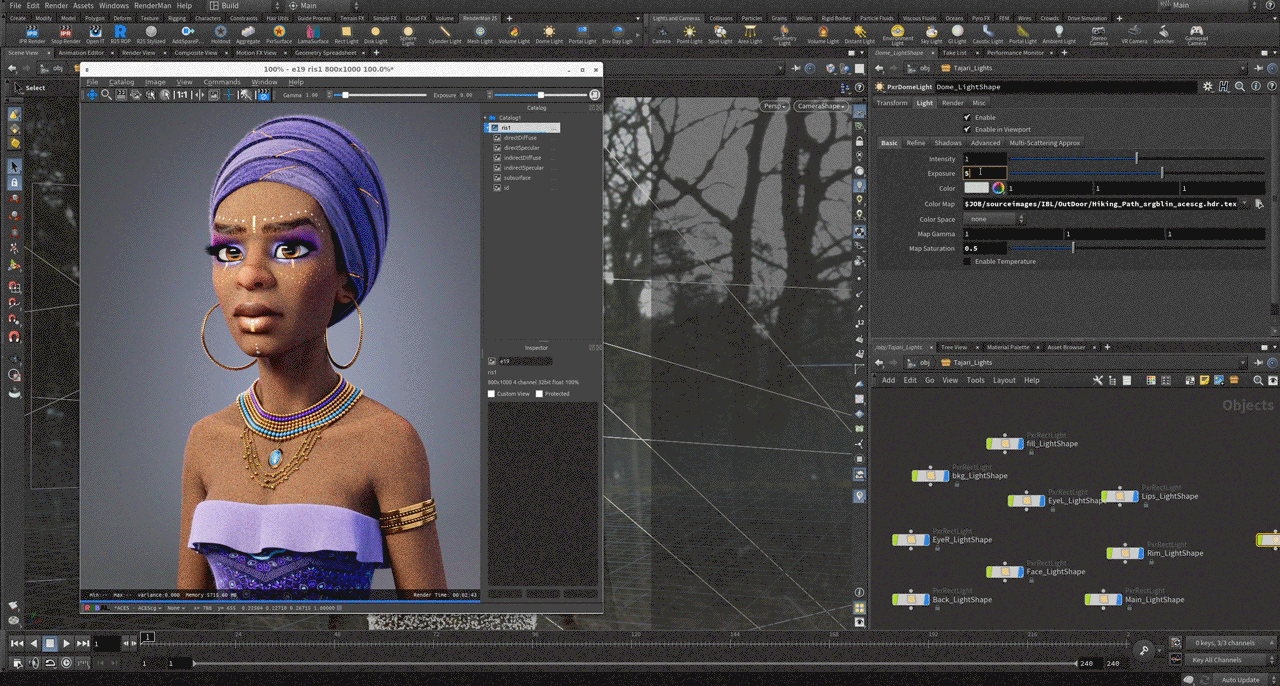The image size is (1280, 686).
Task: Click the PxrSurface shelf icon
Action: (278, 33)
